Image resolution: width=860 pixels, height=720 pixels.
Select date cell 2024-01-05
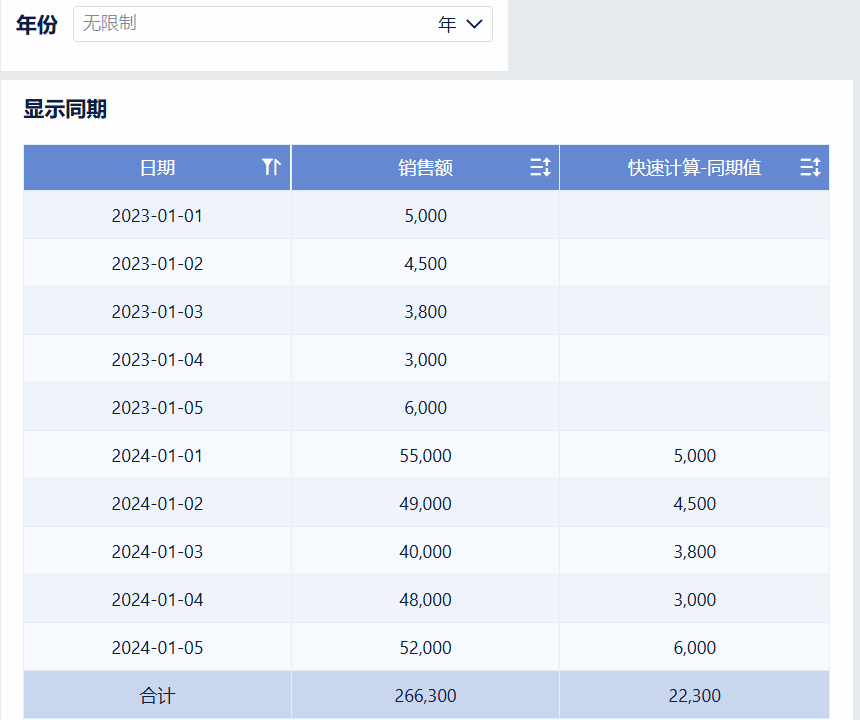tap(157, 648)
